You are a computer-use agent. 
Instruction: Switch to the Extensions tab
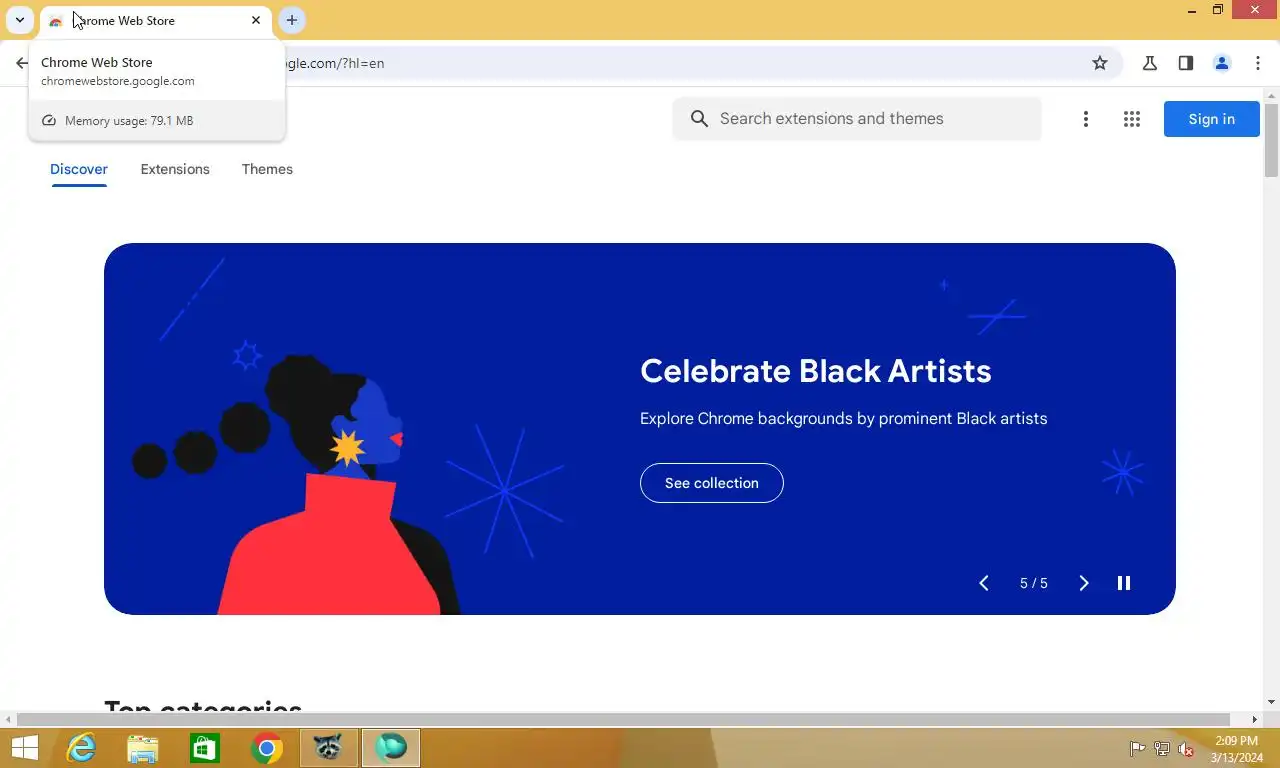pos(175,169)
